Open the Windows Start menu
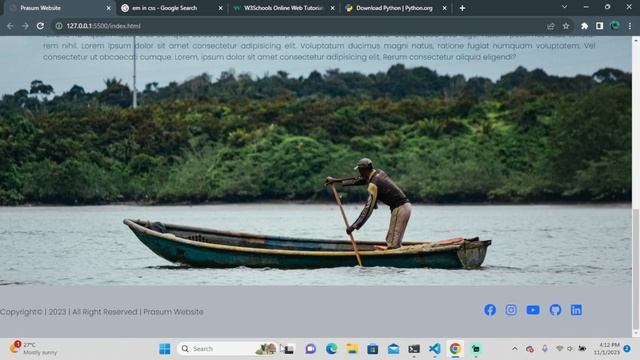 (164, 349)
